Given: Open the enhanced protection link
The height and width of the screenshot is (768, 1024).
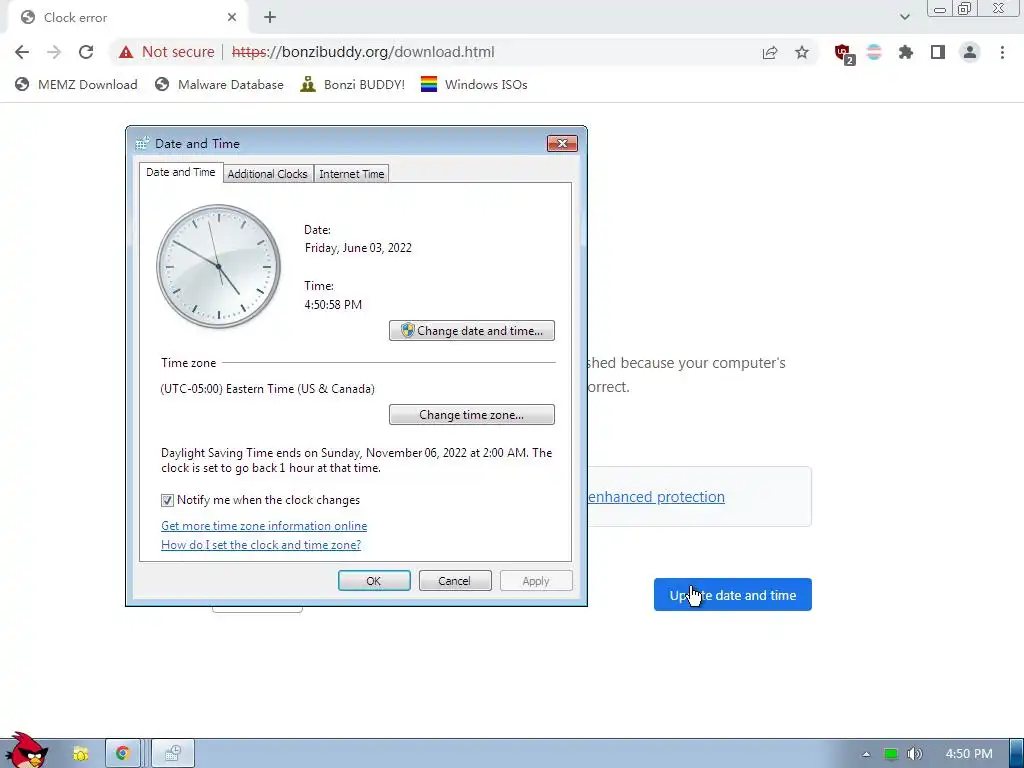Looking at the screenshot, I should [x=656, y=497].
